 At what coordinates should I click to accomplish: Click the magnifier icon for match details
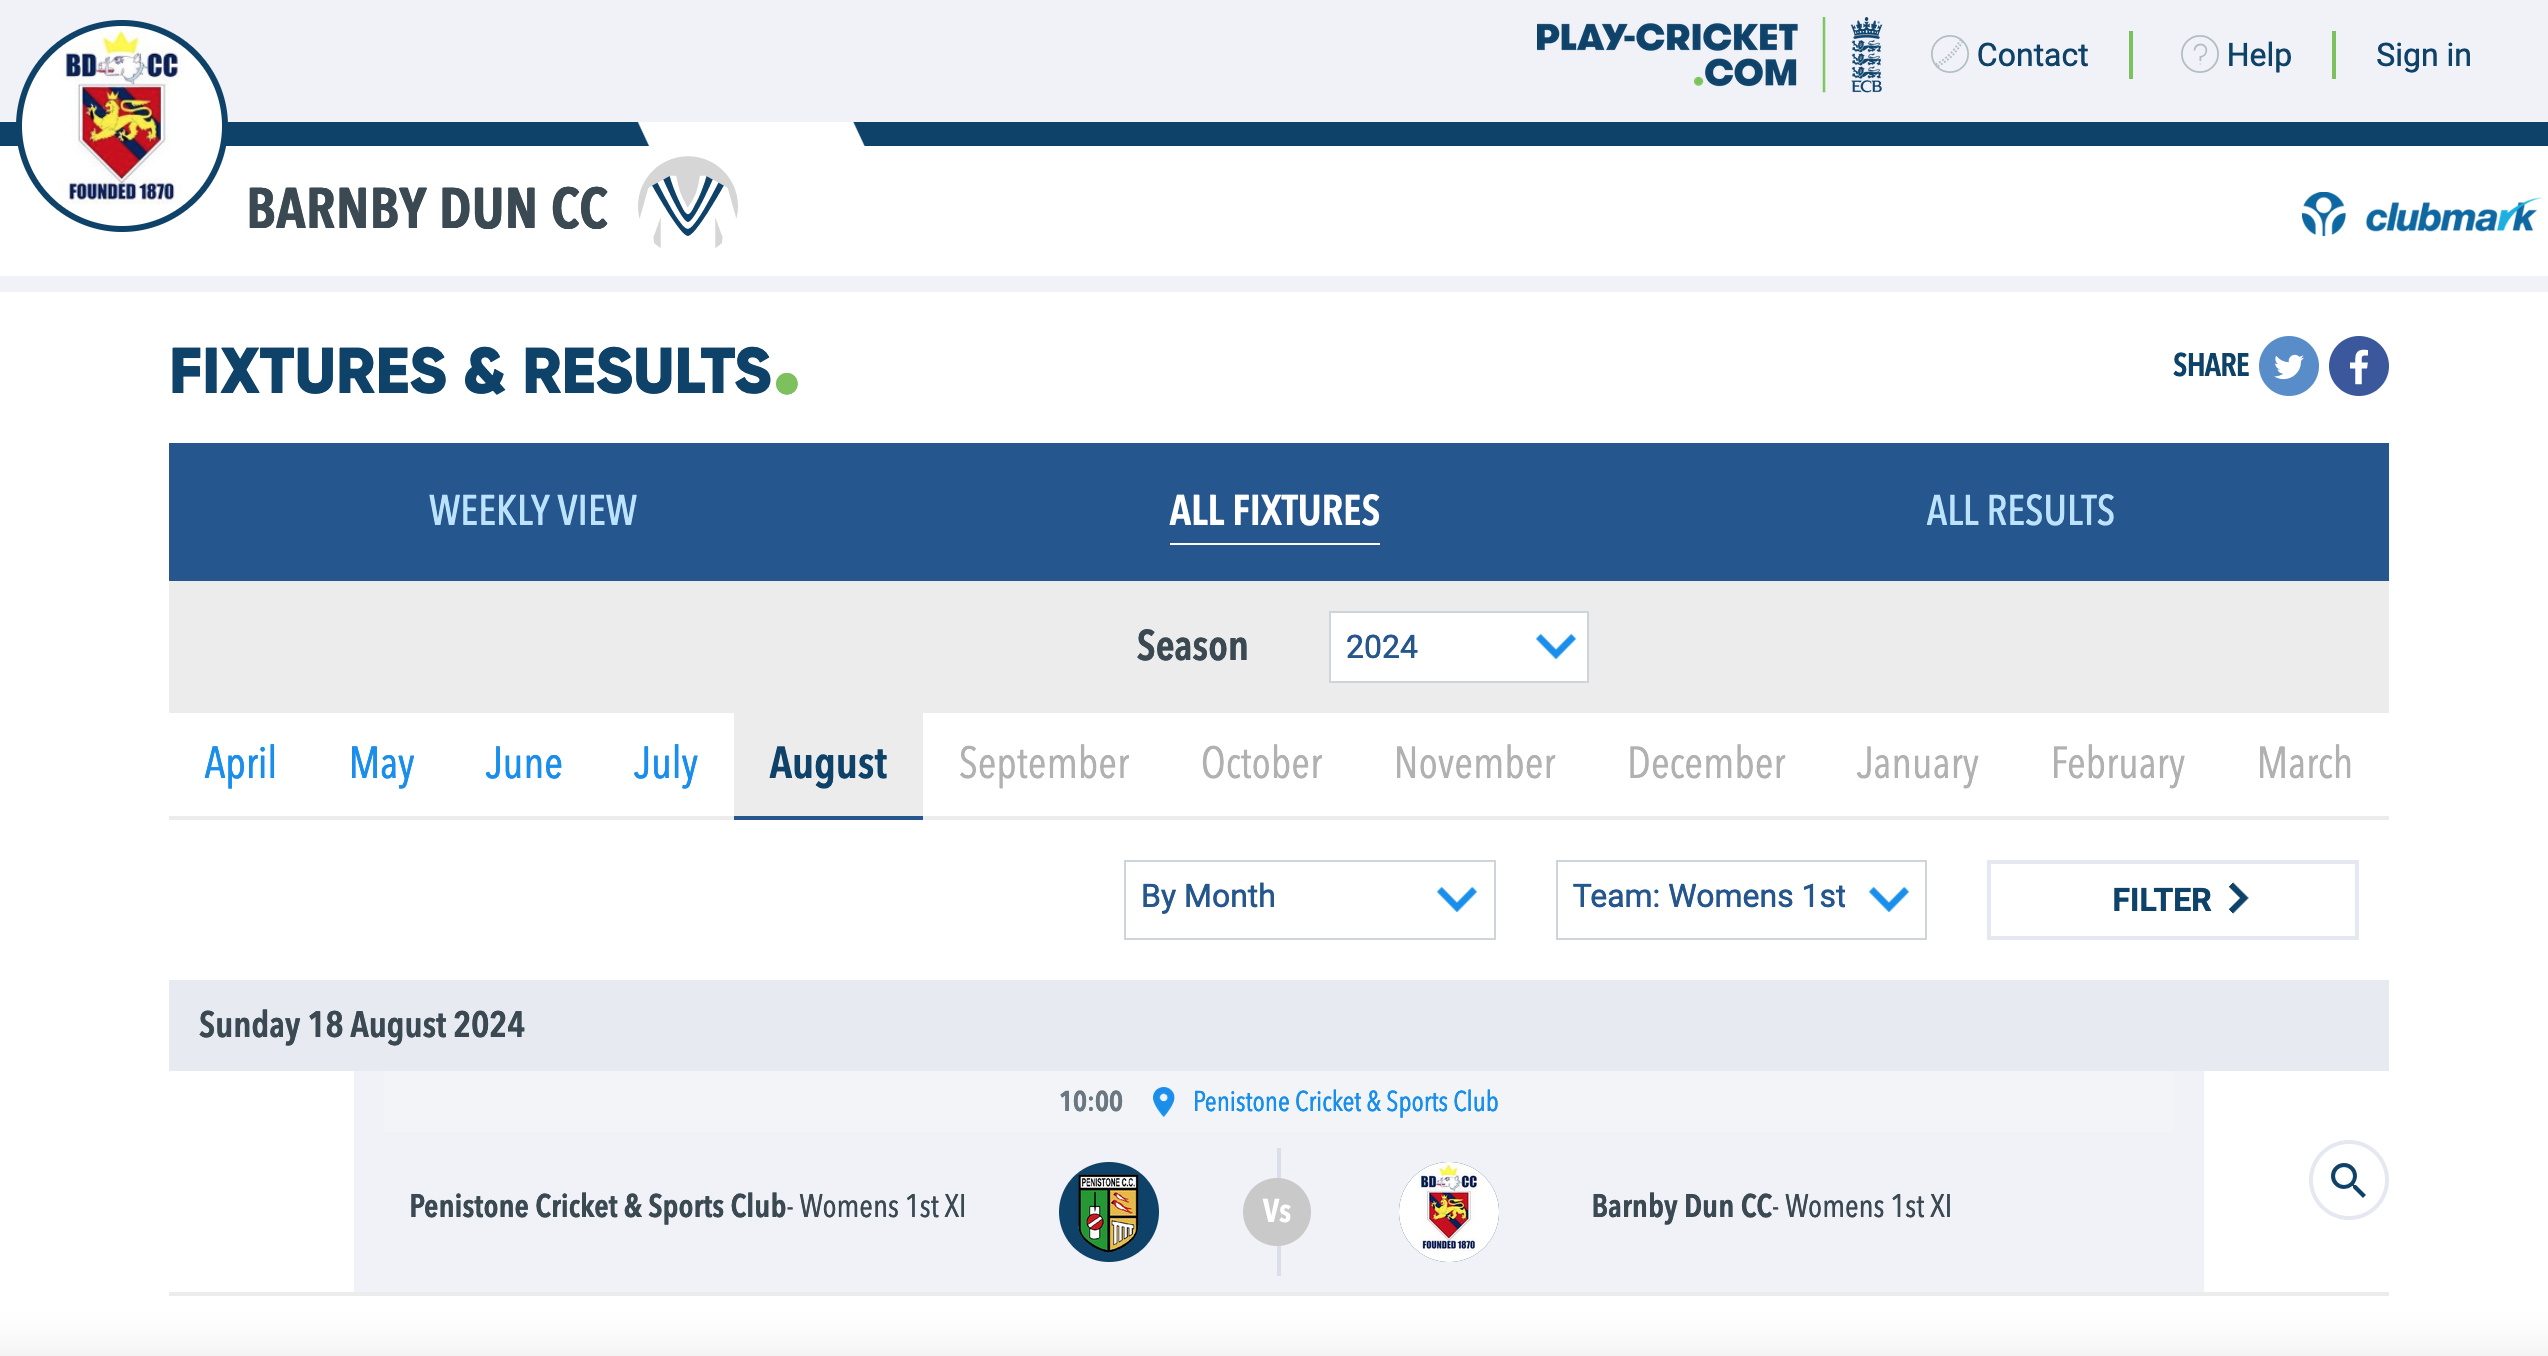click(x=2347, y=1180)
